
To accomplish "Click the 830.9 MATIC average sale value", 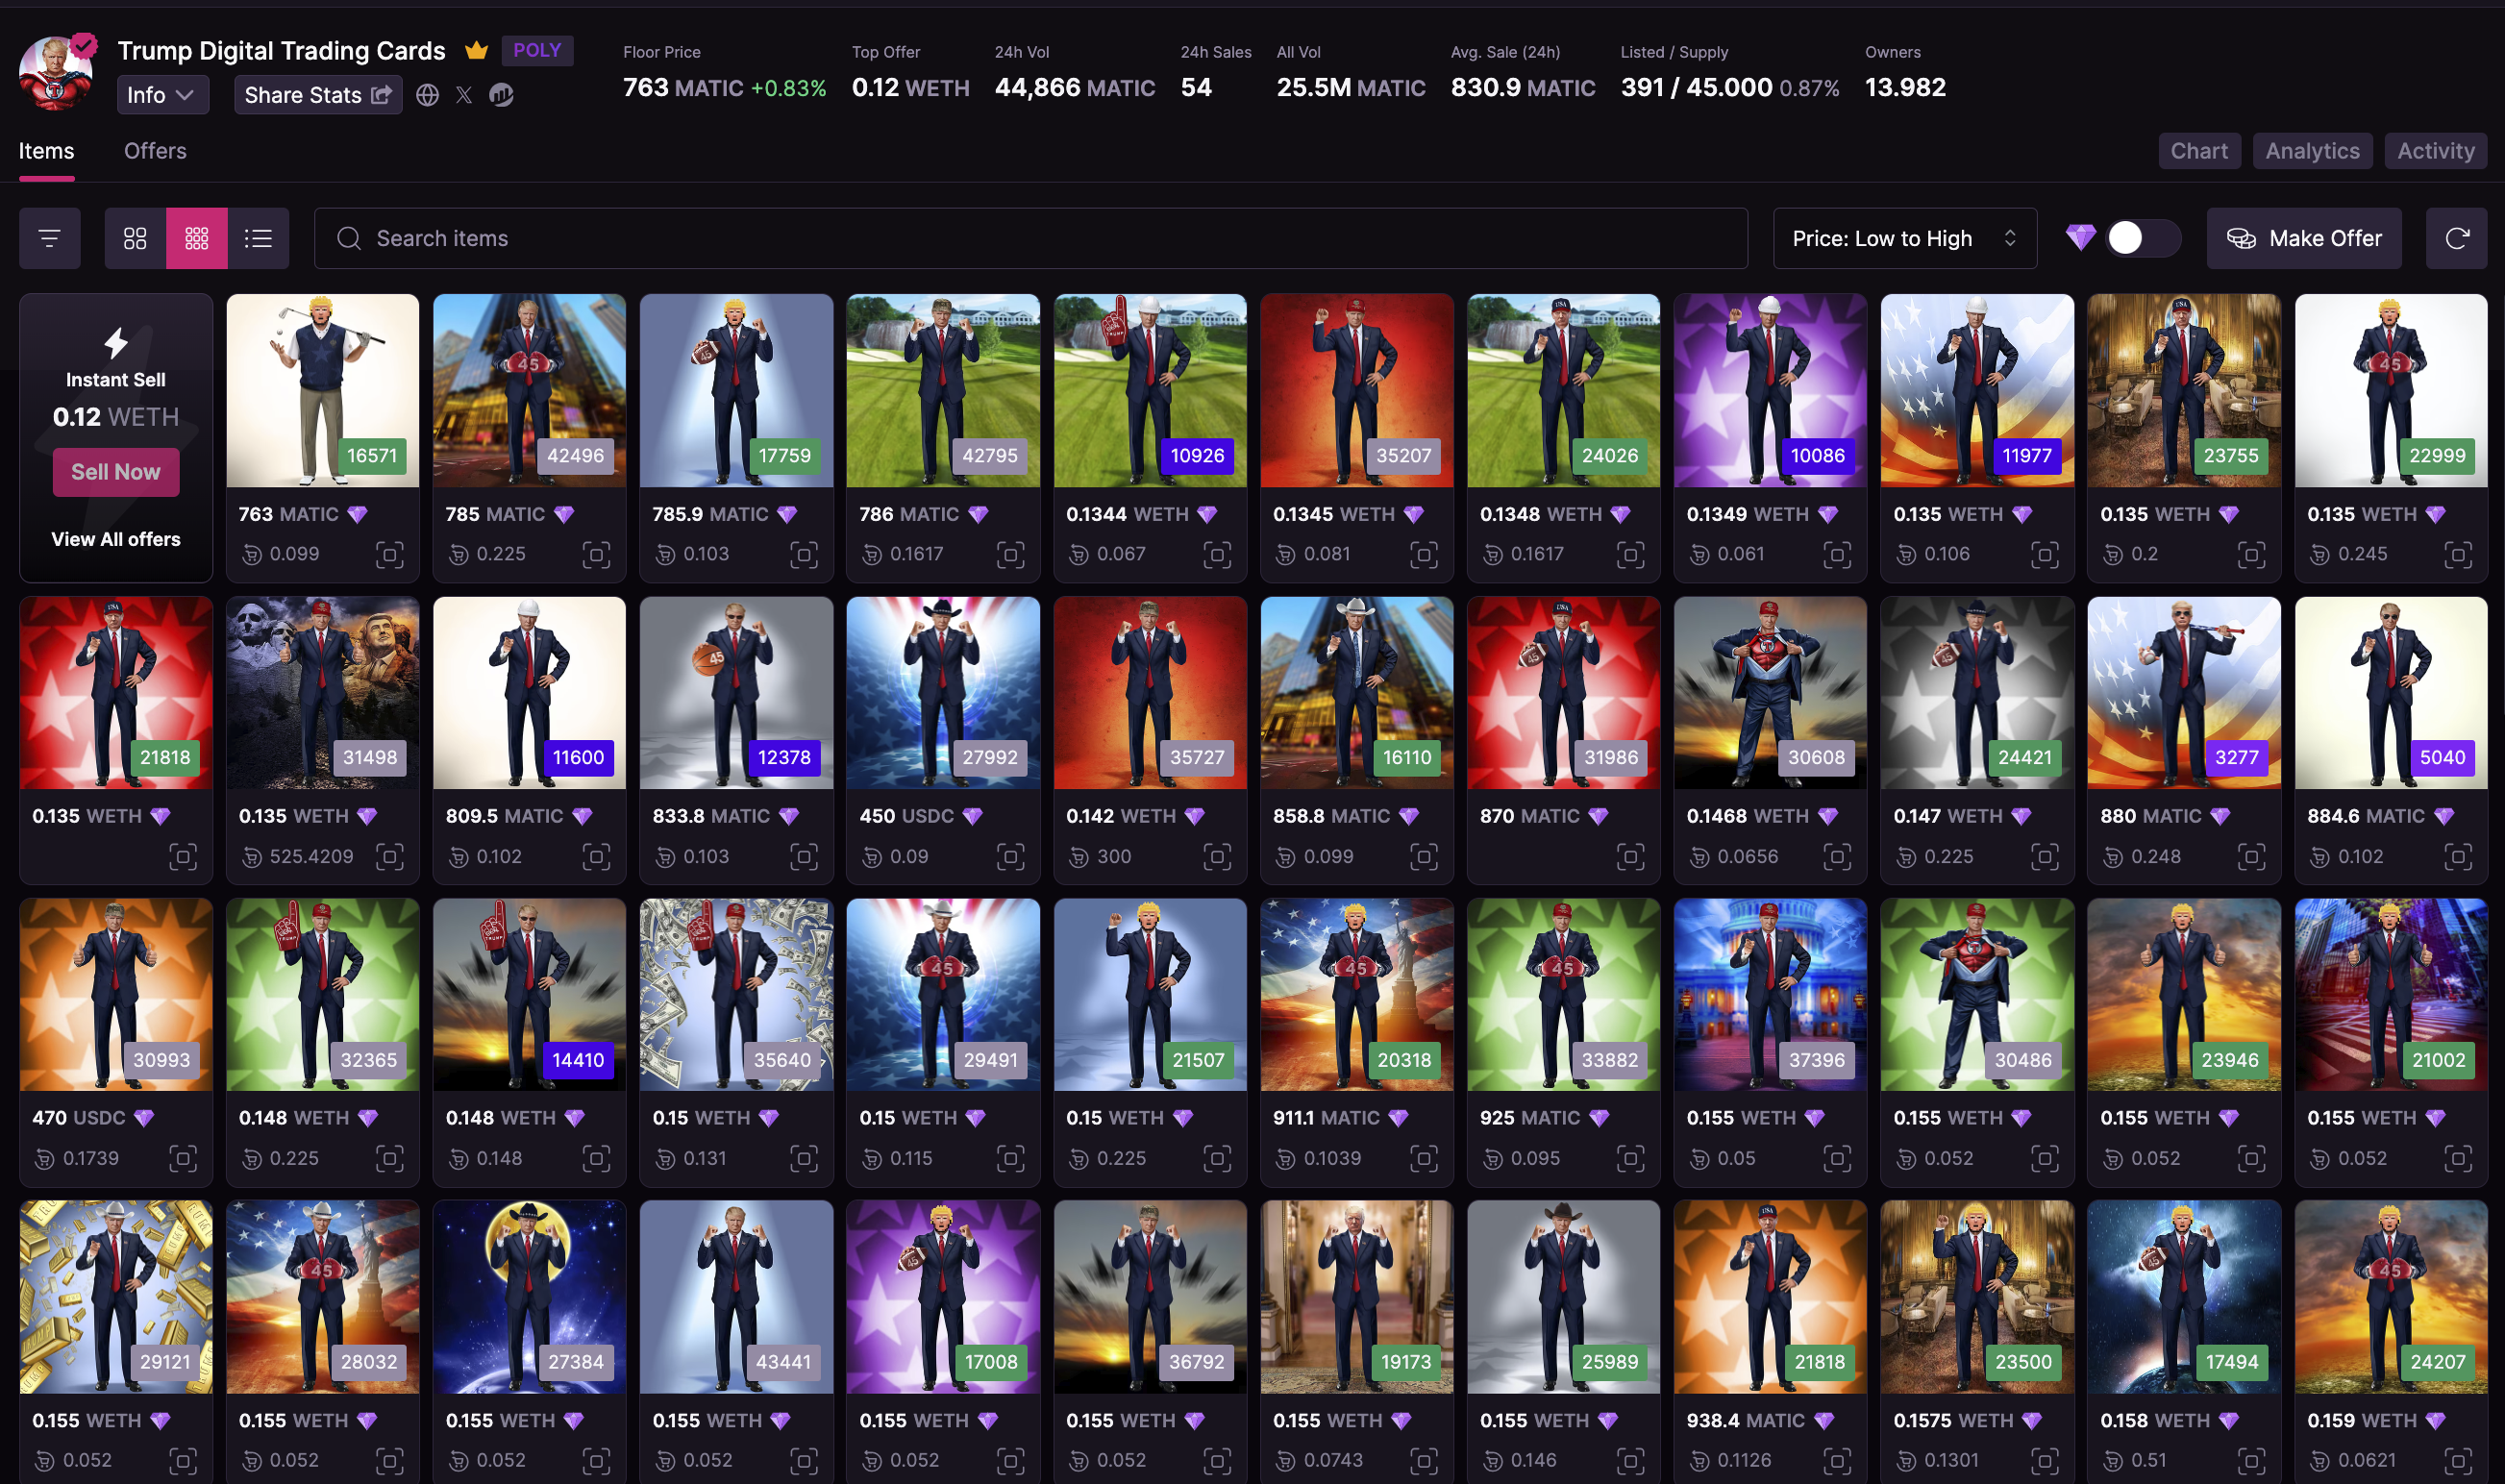I will [x=1523, y=88].
